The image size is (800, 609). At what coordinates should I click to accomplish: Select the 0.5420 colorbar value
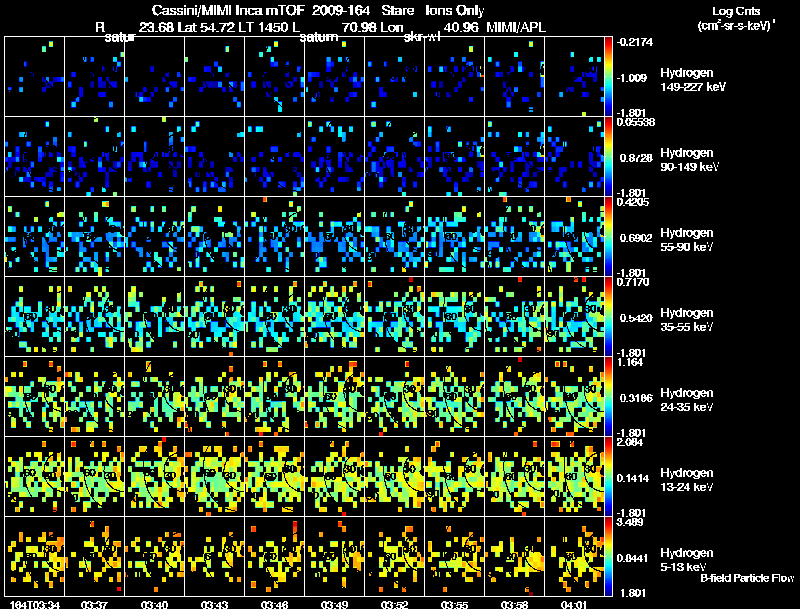[636, 318]
